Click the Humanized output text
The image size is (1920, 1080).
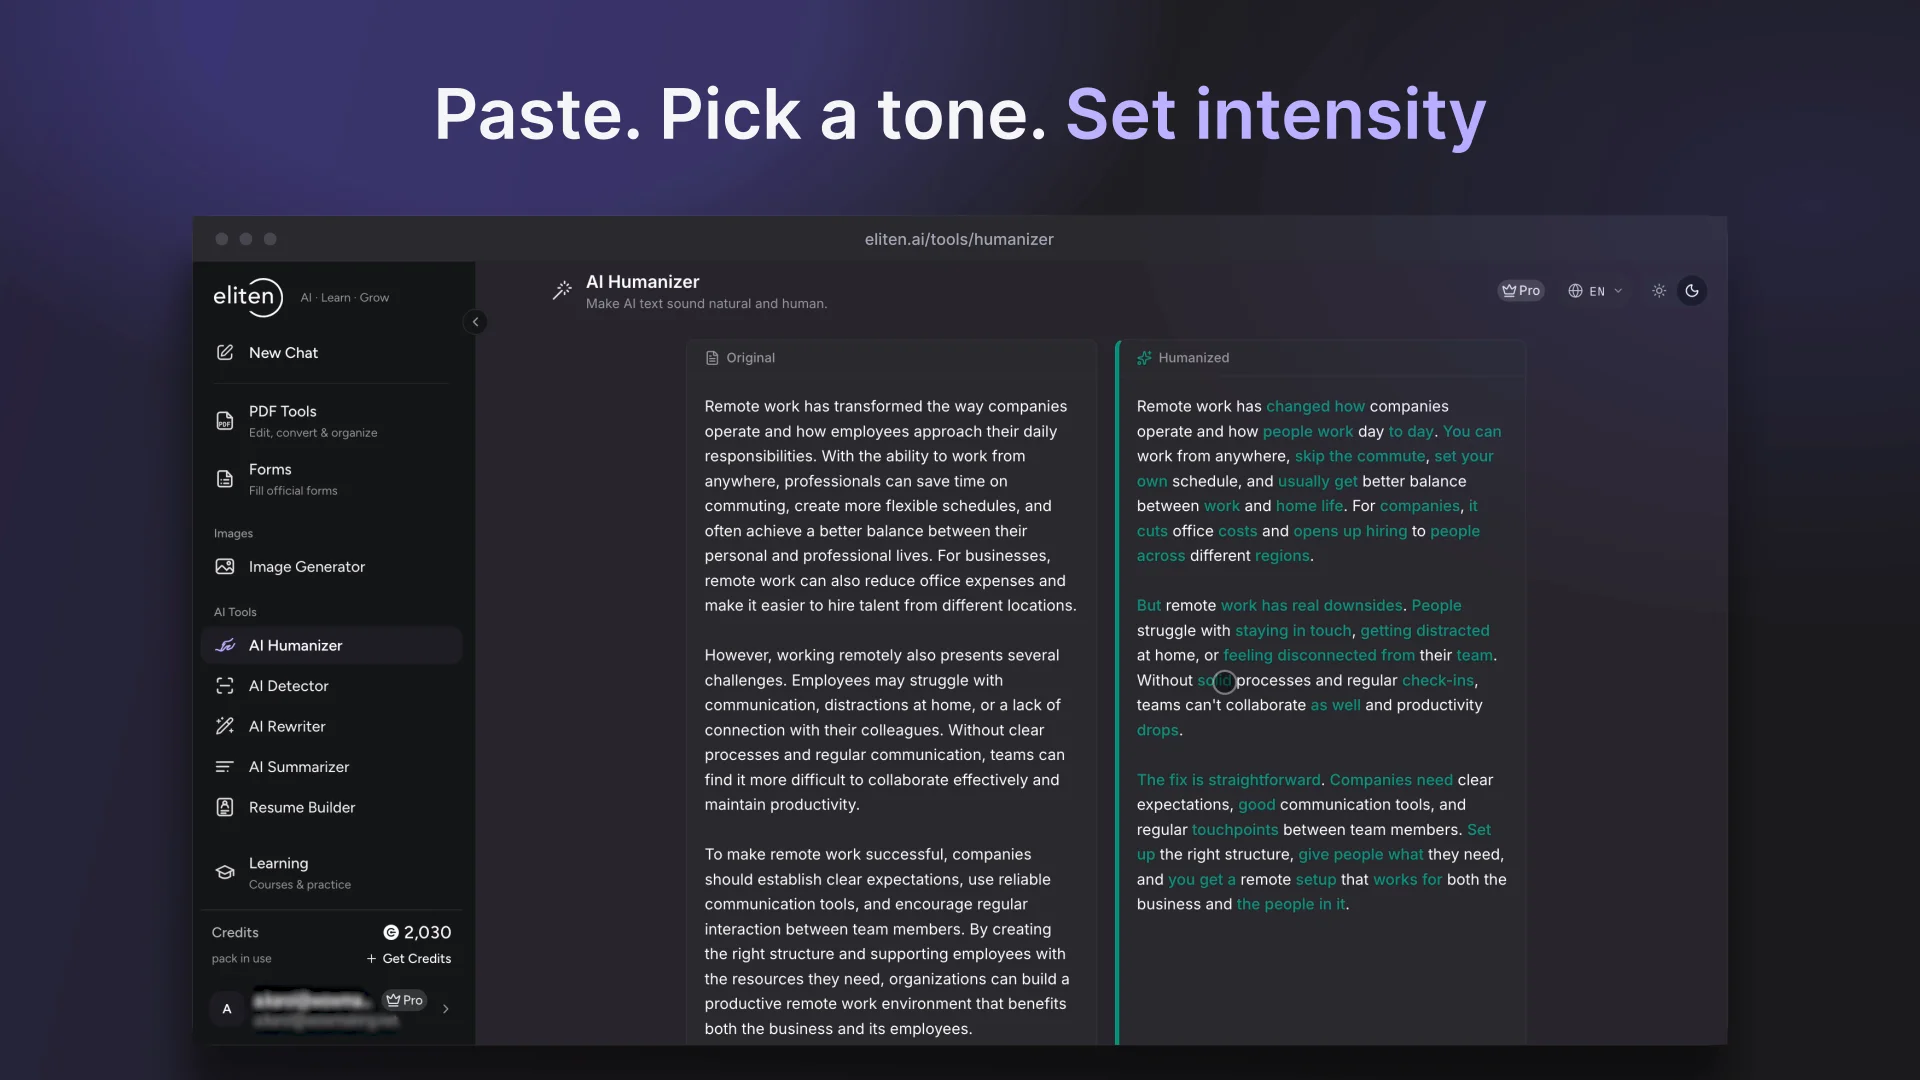coord(1321,655)
